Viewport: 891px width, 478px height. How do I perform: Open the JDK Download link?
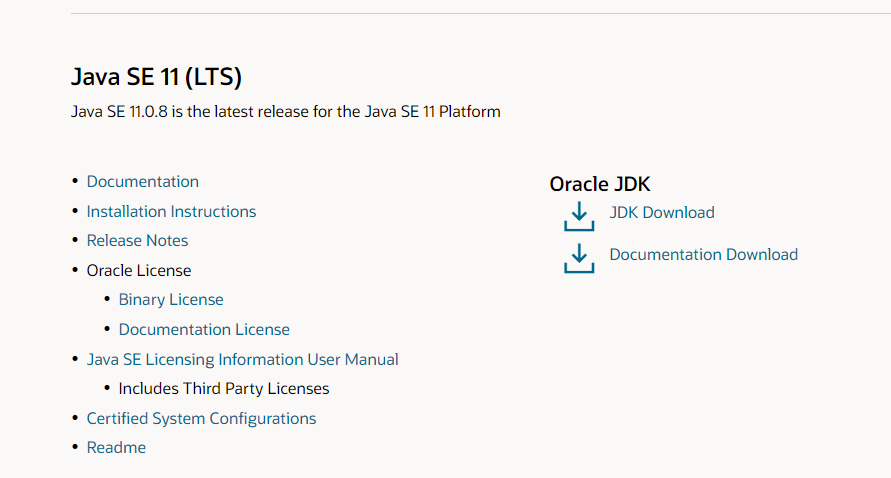(662, 213)
